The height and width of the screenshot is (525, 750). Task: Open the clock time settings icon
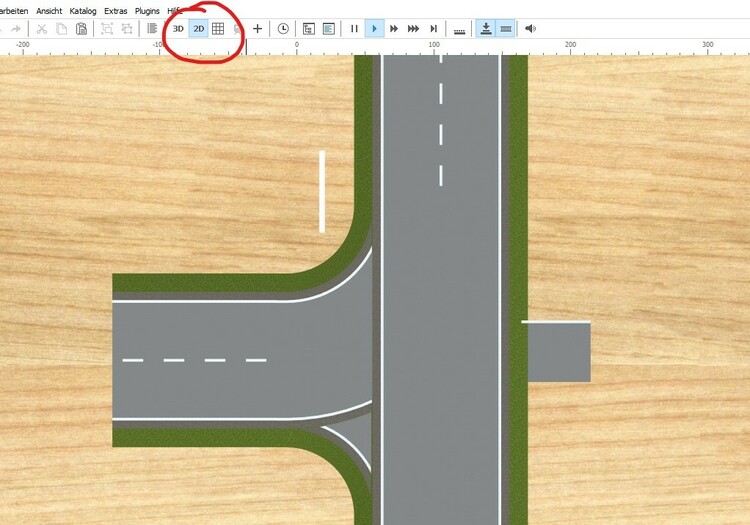point(283,29)
